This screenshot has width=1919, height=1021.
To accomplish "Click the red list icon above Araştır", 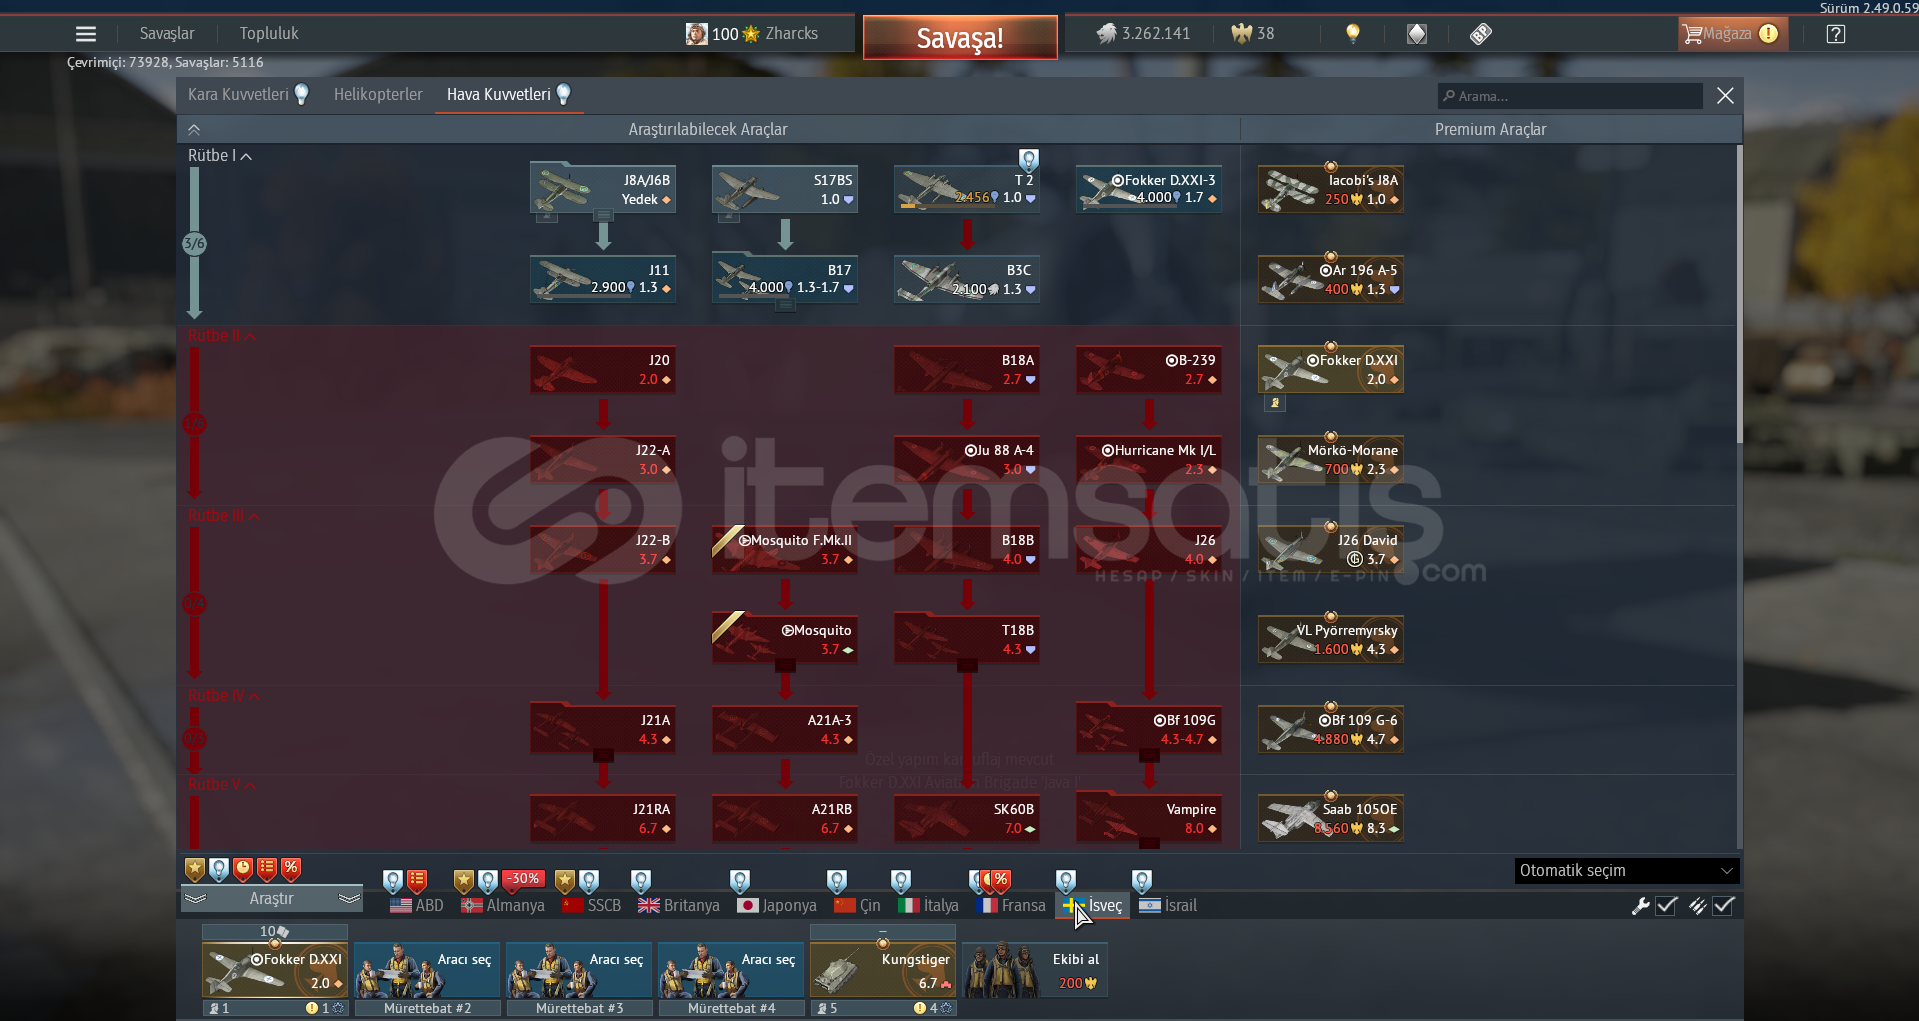I will pyautogui.click(x=267, y=869).
